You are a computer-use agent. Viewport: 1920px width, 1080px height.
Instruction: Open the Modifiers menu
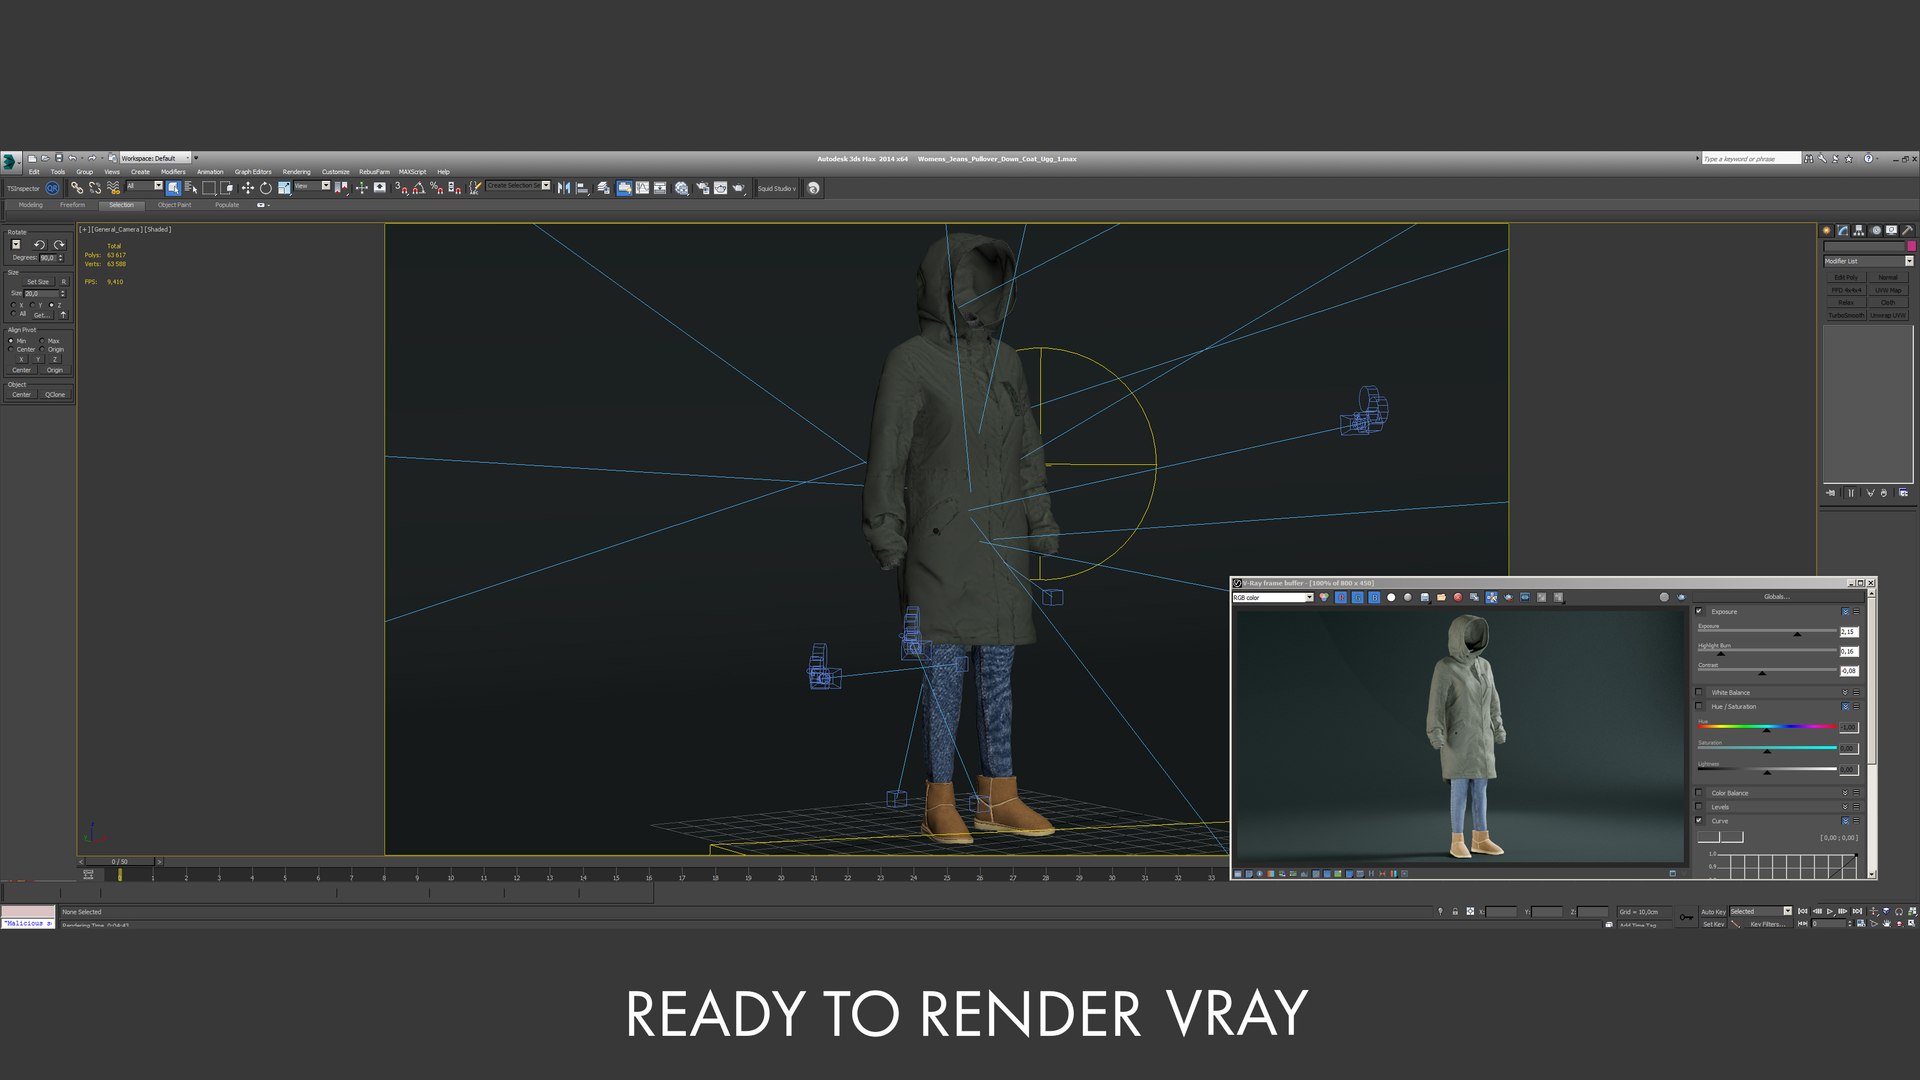tap(173, 172)
